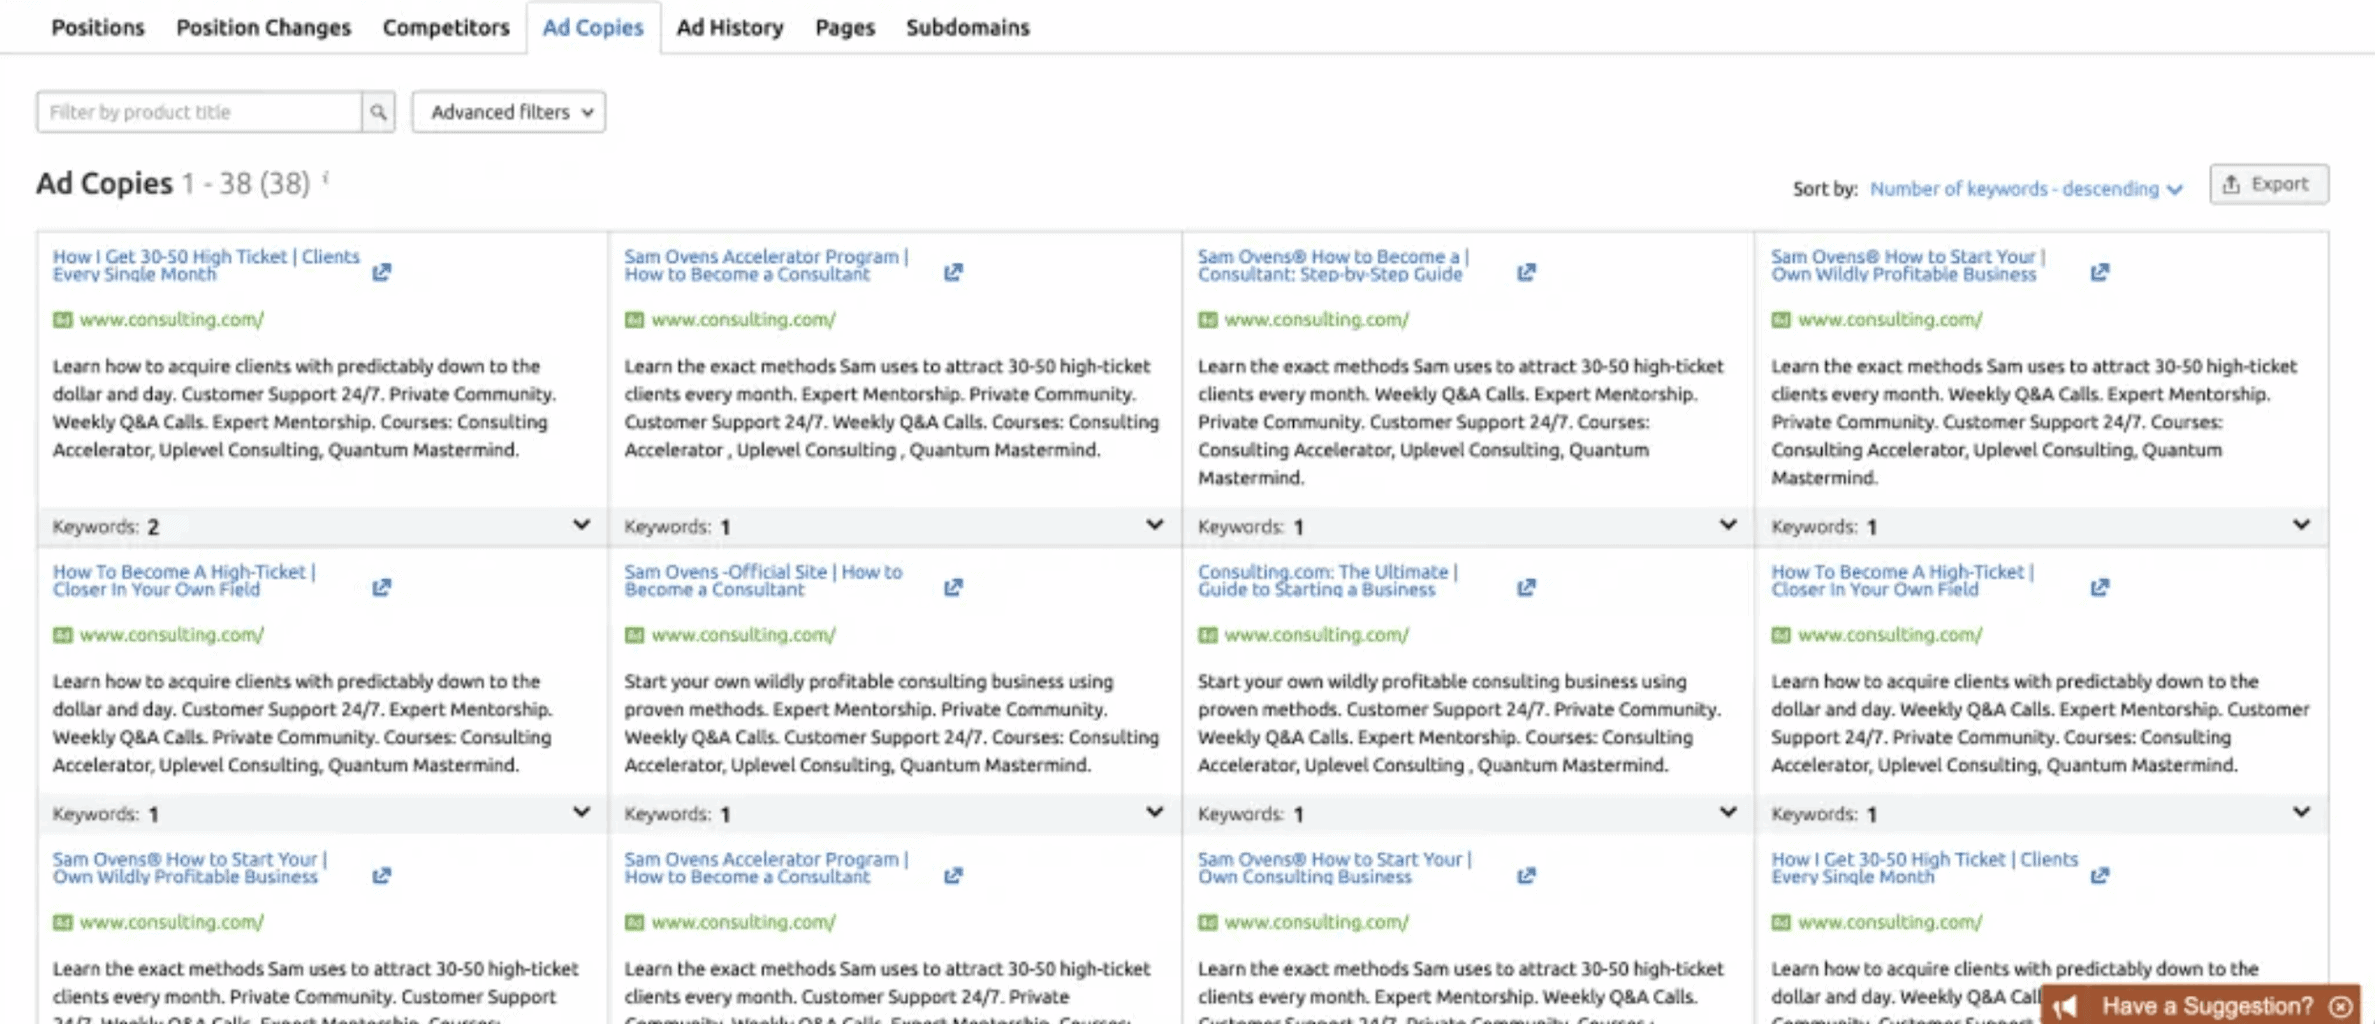The width and height of the screenshot is (2375, 1024).
Task: Go to the Competitors tab
Action: coord(446,27)
